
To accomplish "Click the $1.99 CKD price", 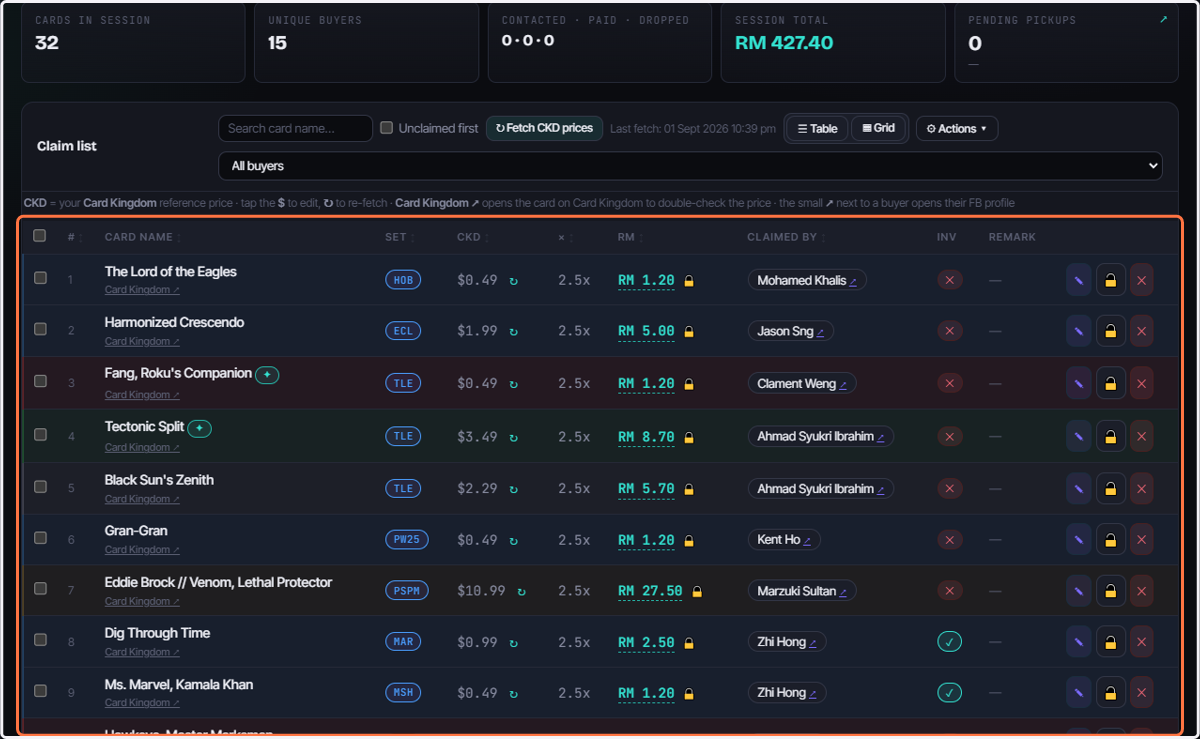I will click(x=477, y=331).
